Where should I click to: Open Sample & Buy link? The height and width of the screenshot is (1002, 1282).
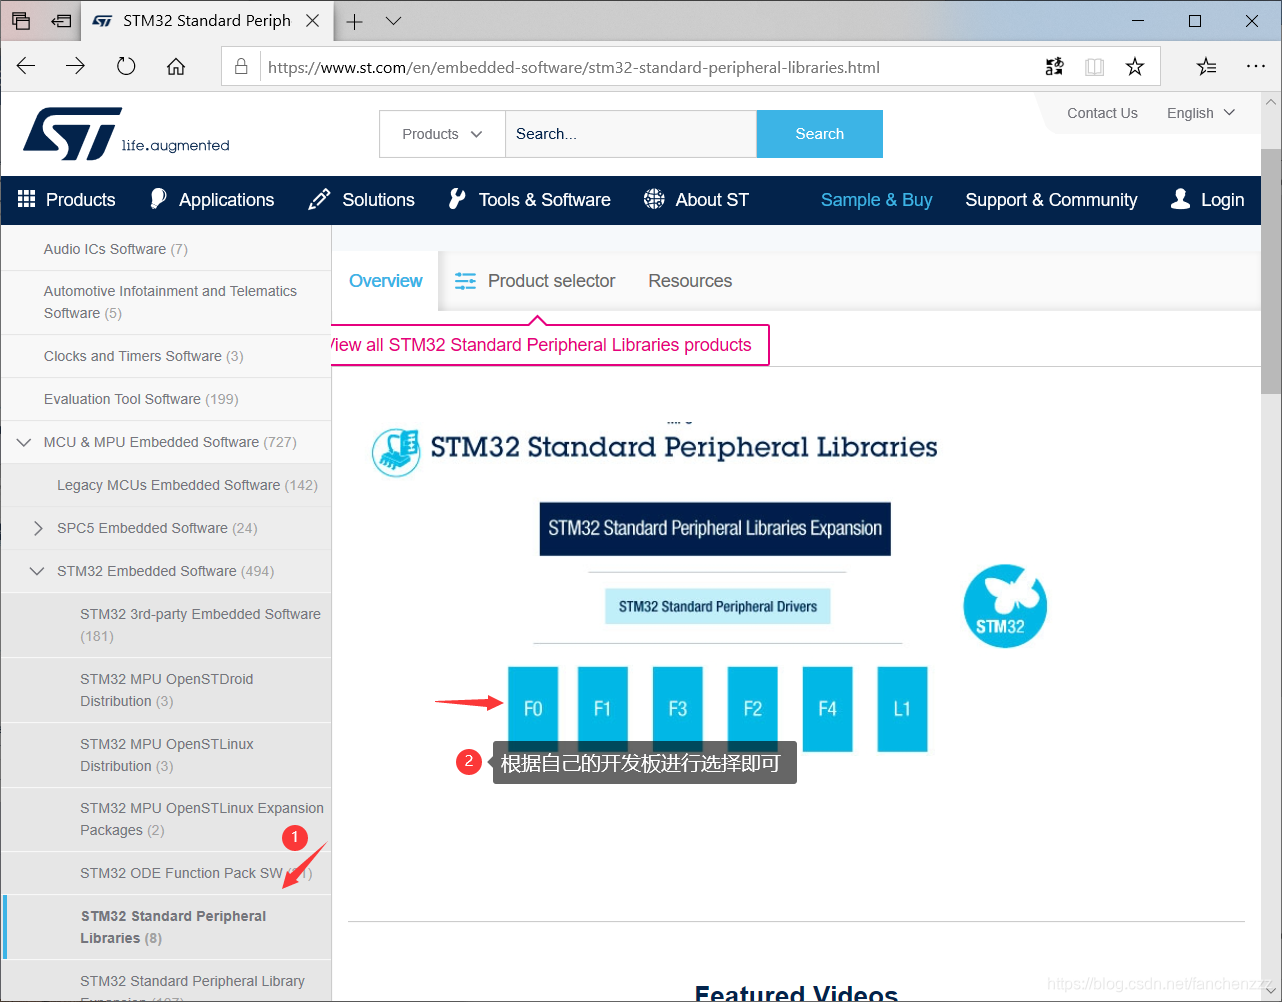click(876, 200)
